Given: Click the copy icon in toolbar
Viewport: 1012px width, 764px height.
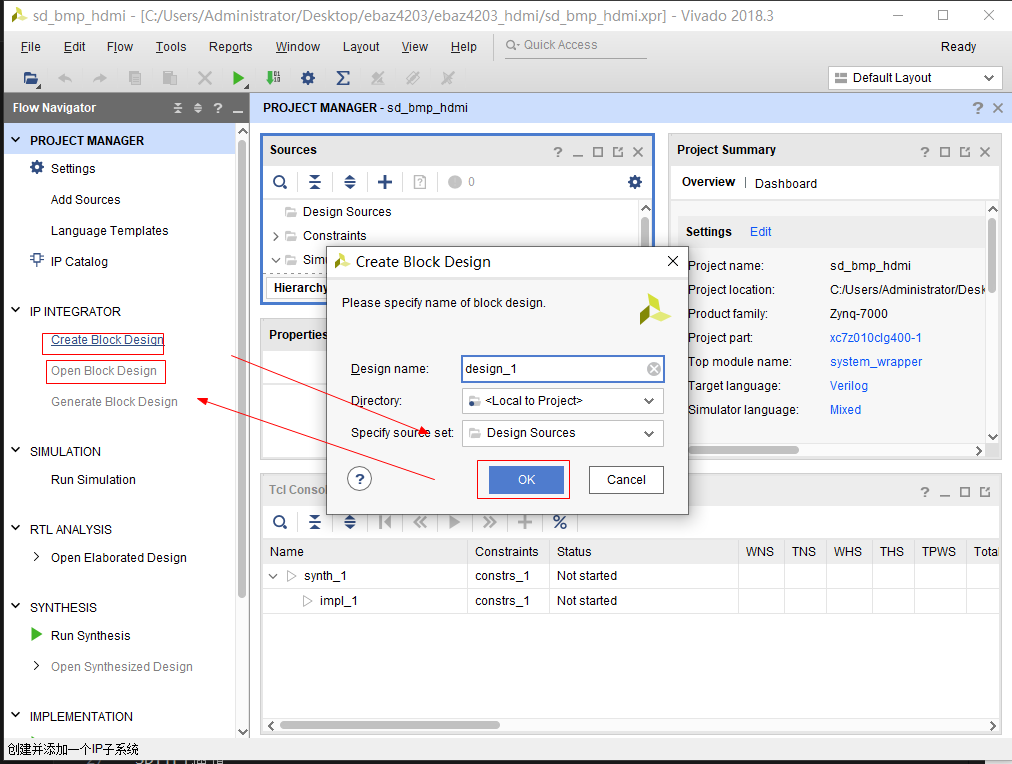Looking at the screenshot, I should (135, 78).
